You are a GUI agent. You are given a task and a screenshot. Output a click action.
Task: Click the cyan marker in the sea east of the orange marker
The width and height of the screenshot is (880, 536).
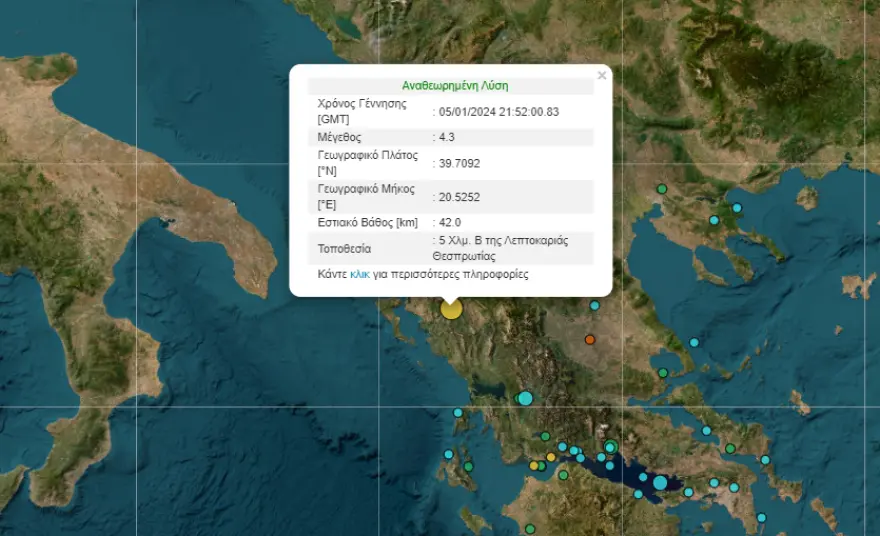point(694,342)
